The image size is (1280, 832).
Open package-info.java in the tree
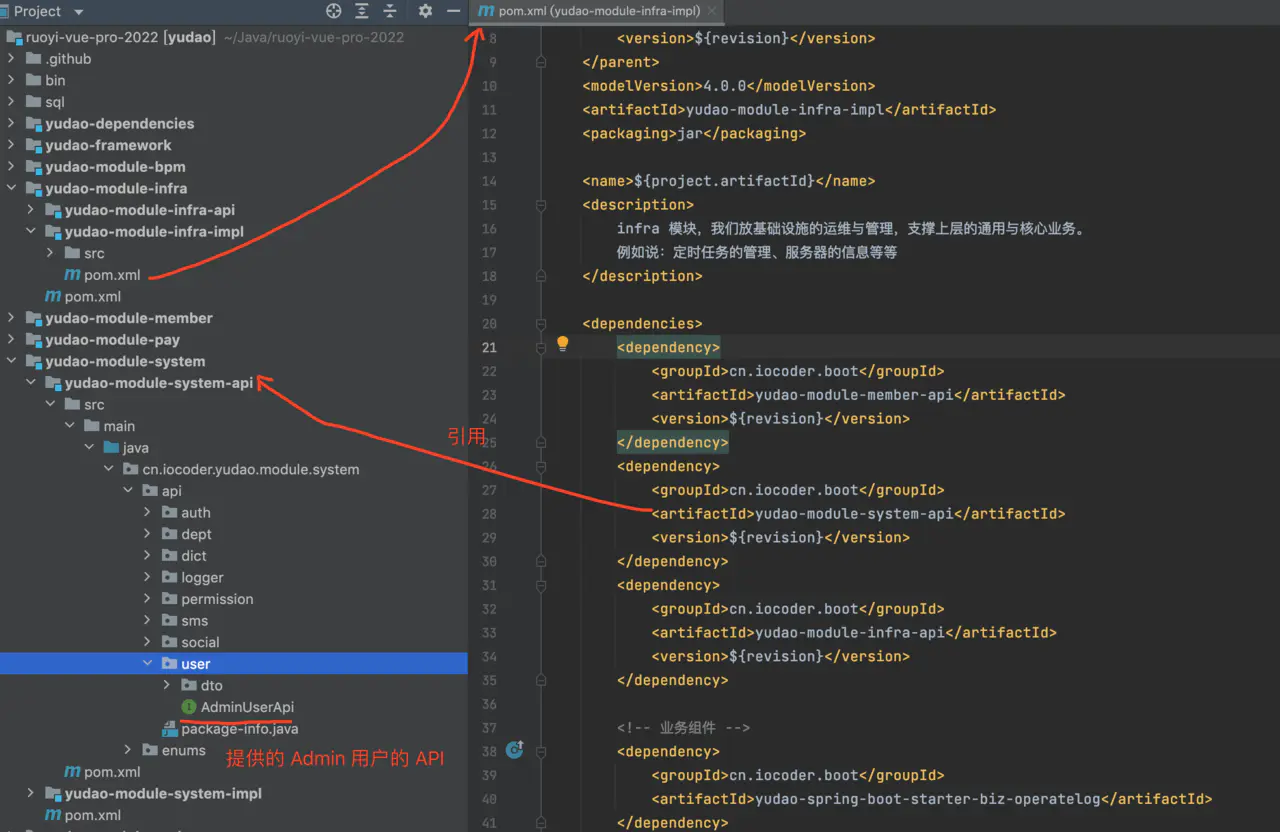(239, 729)
